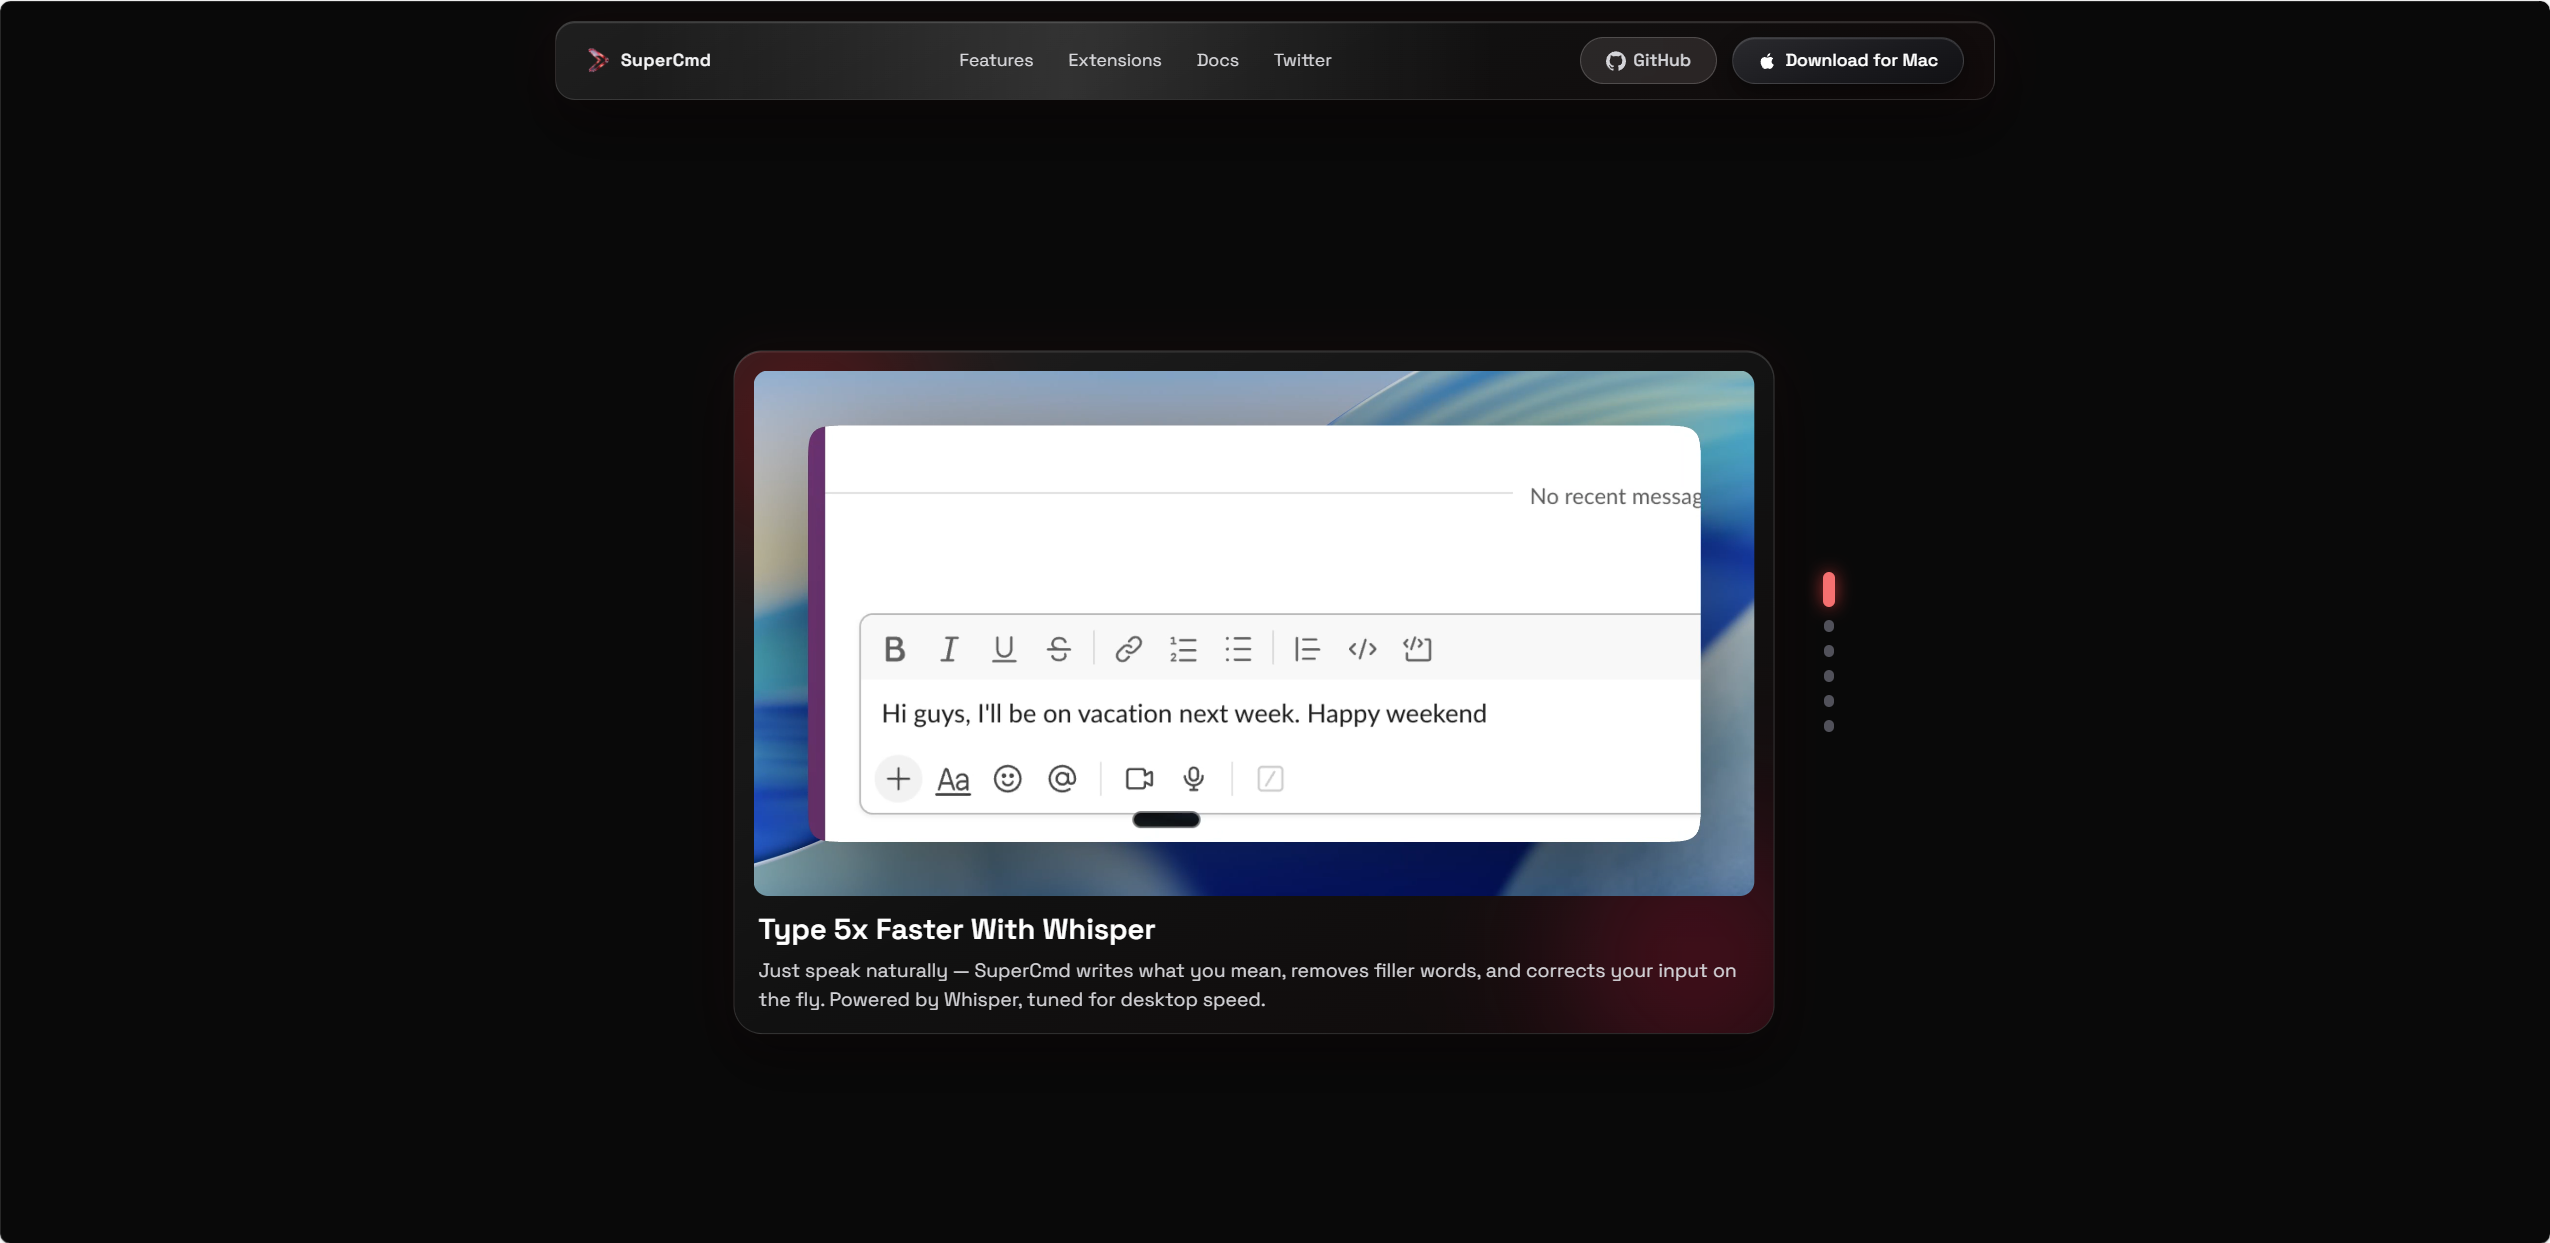Click Download for Mac button
The image size is (2550, 1243).
click(1847, 61)
